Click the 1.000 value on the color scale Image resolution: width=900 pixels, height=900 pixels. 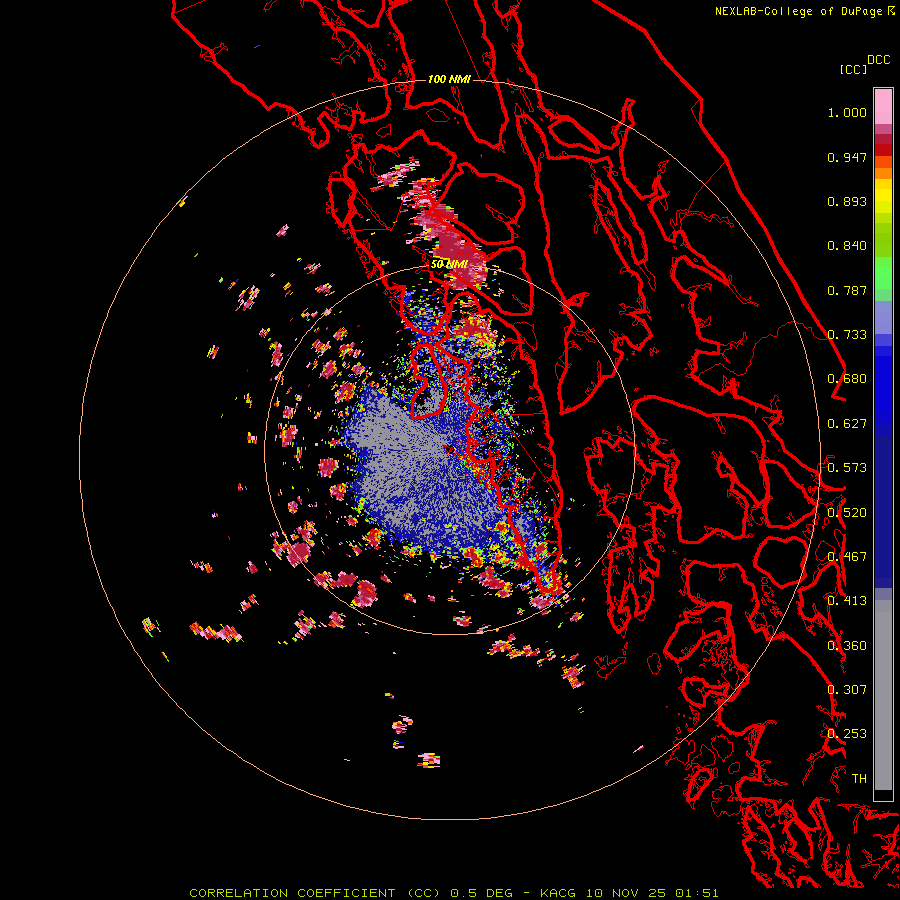tap(847, 112)
